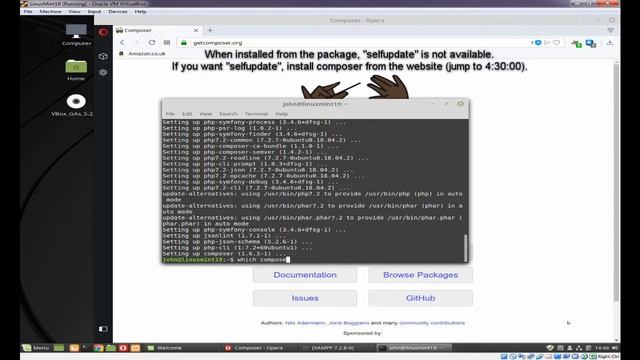Open the Jordi Boggiano author link

(x=349, y=323)
